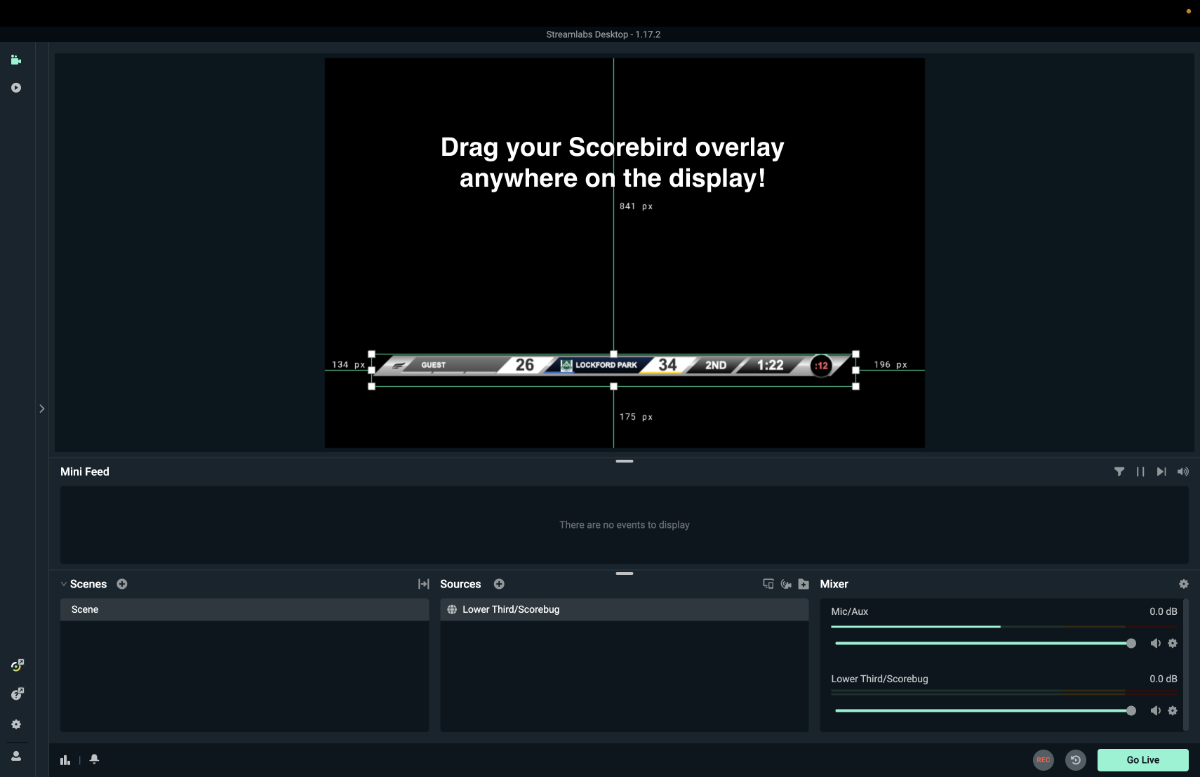Open the Editor view in the sidebar
Screen dimensions: 1200x777
16,60
